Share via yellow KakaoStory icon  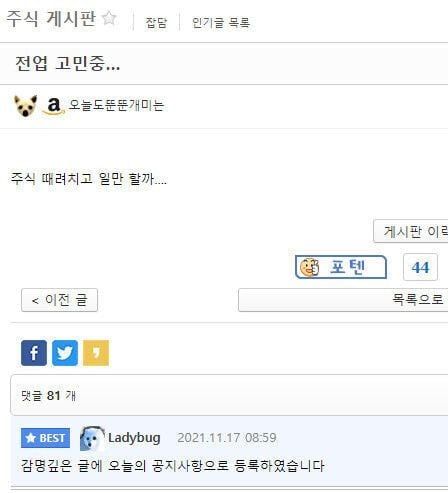[96, 353]
